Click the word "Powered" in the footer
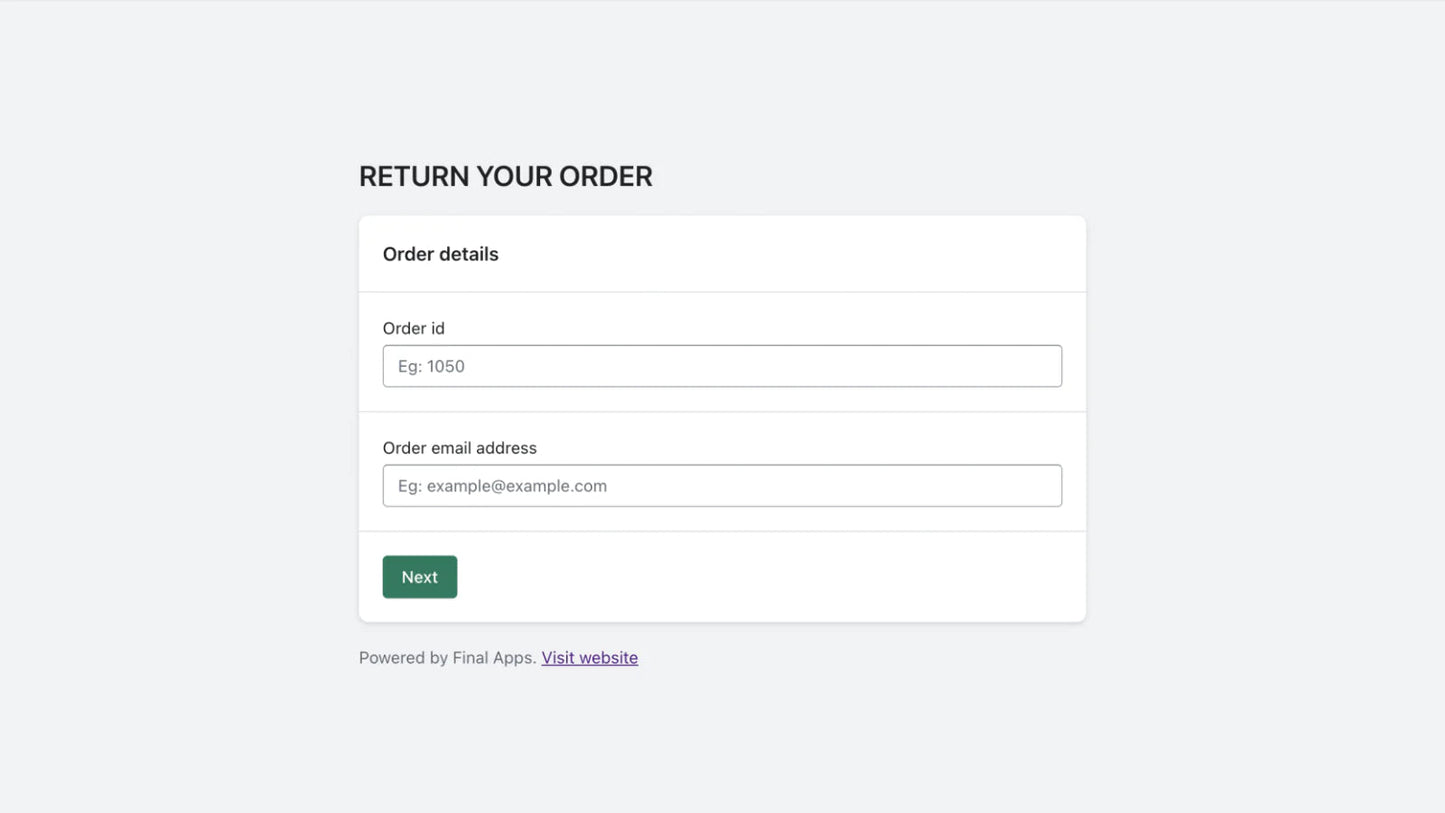1445x813 pixels. 391,658
